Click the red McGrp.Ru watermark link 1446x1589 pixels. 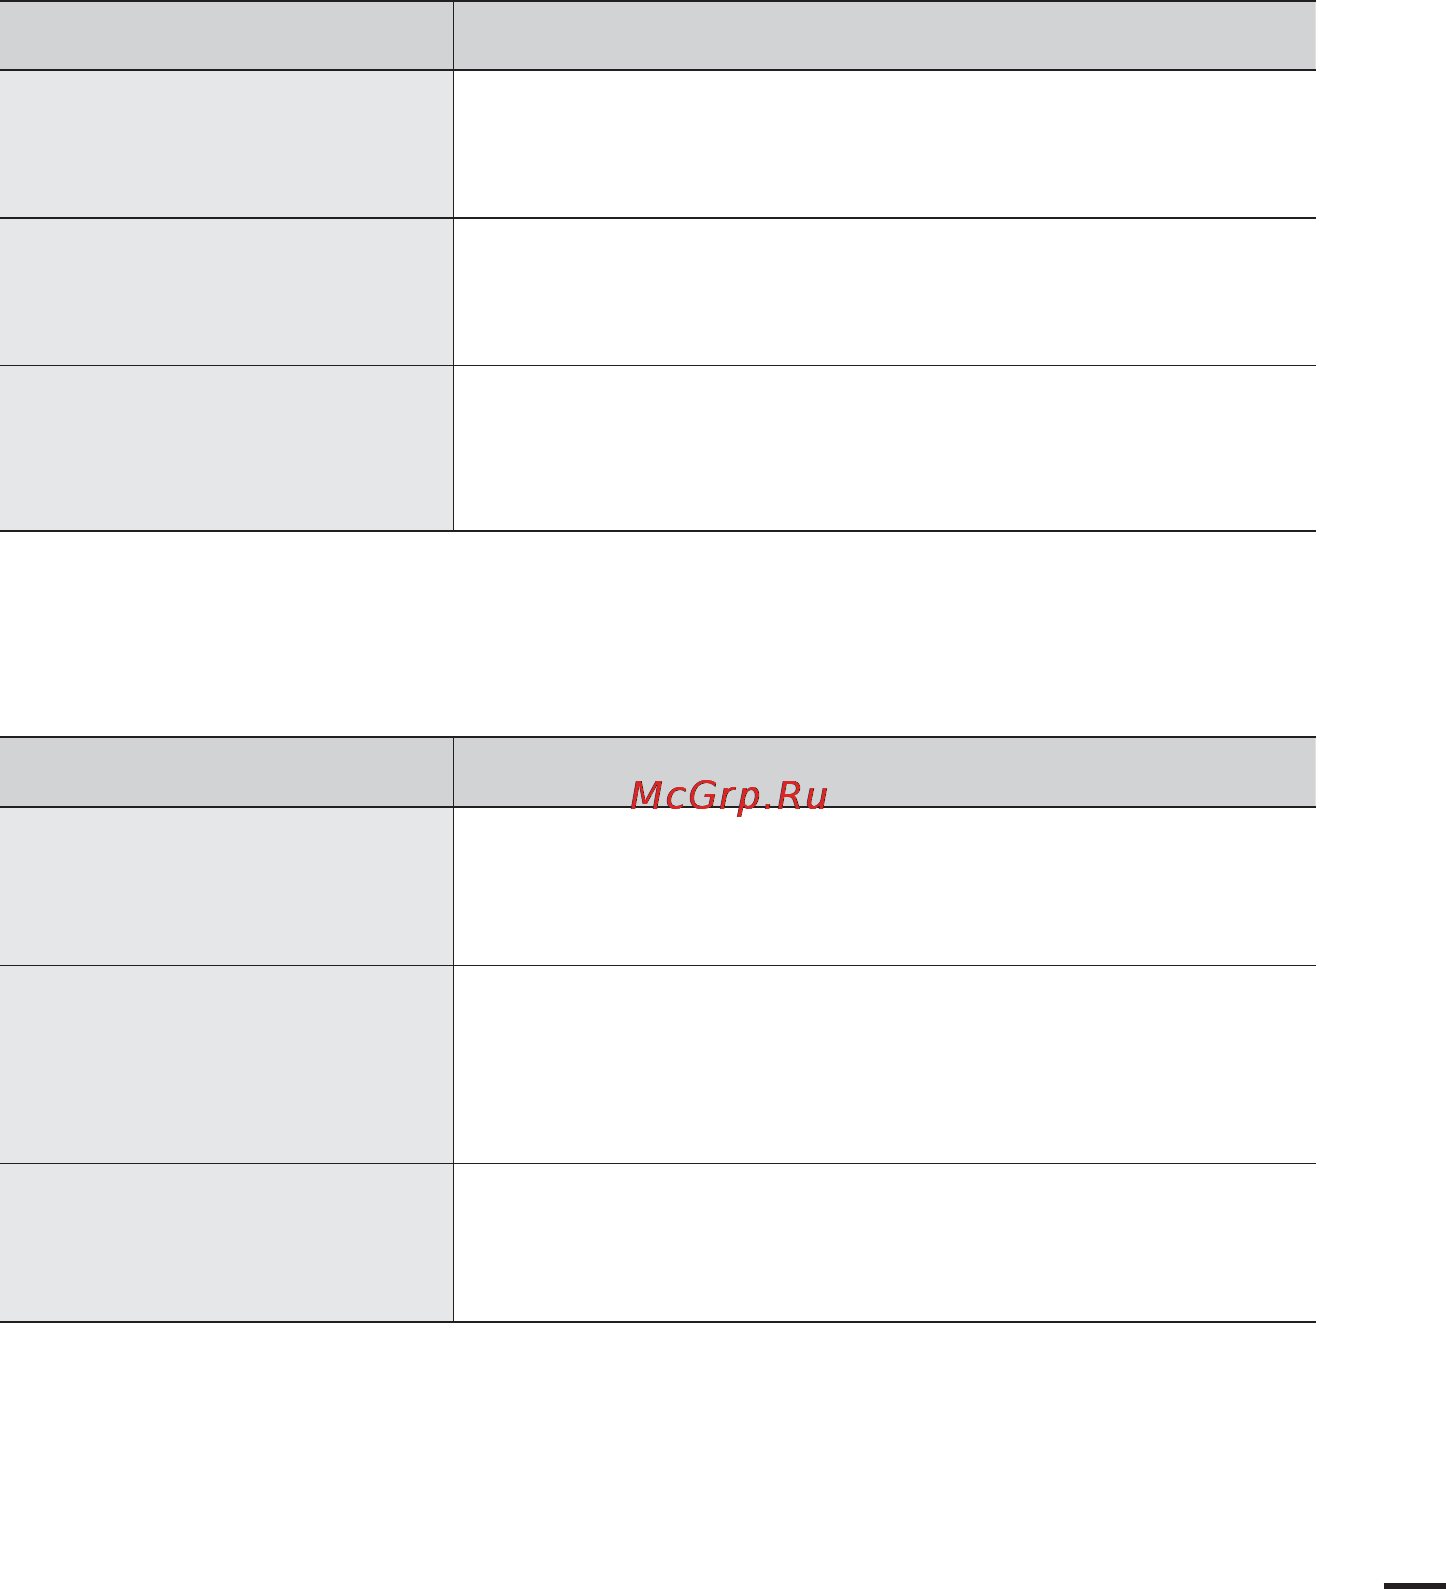click(730, 796)
